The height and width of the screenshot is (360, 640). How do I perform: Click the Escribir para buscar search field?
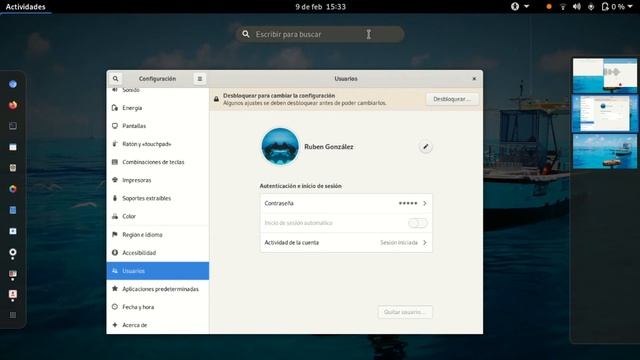click(x=320, y=34)
